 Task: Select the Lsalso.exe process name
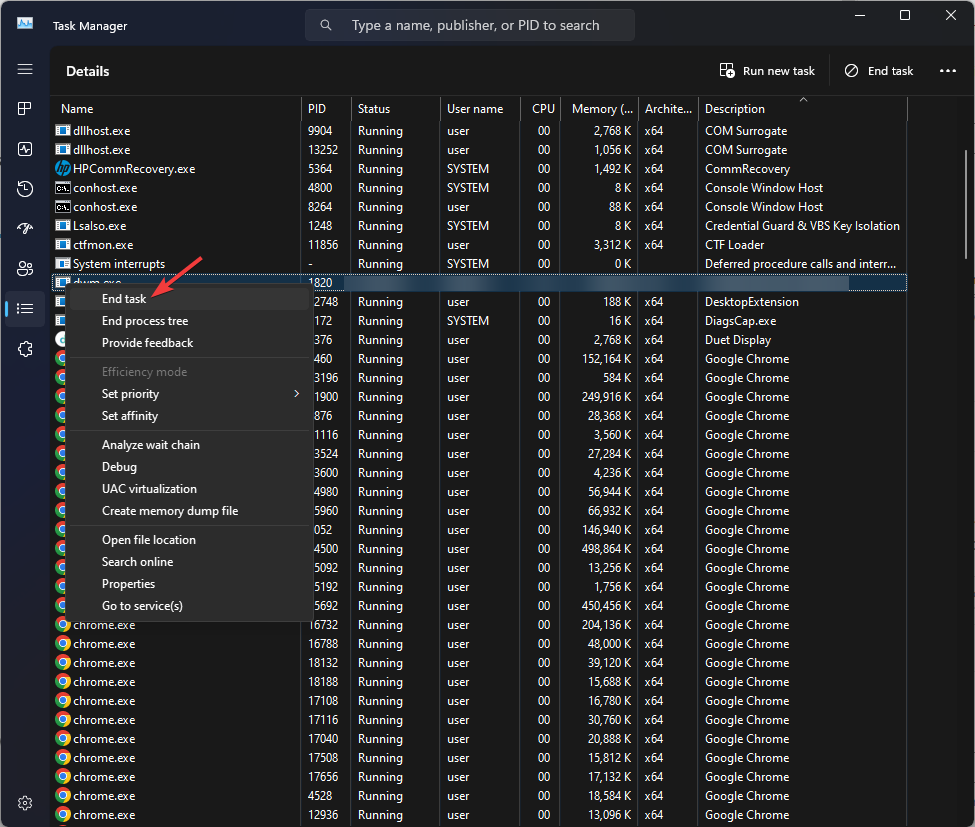[x=99, y=226]
